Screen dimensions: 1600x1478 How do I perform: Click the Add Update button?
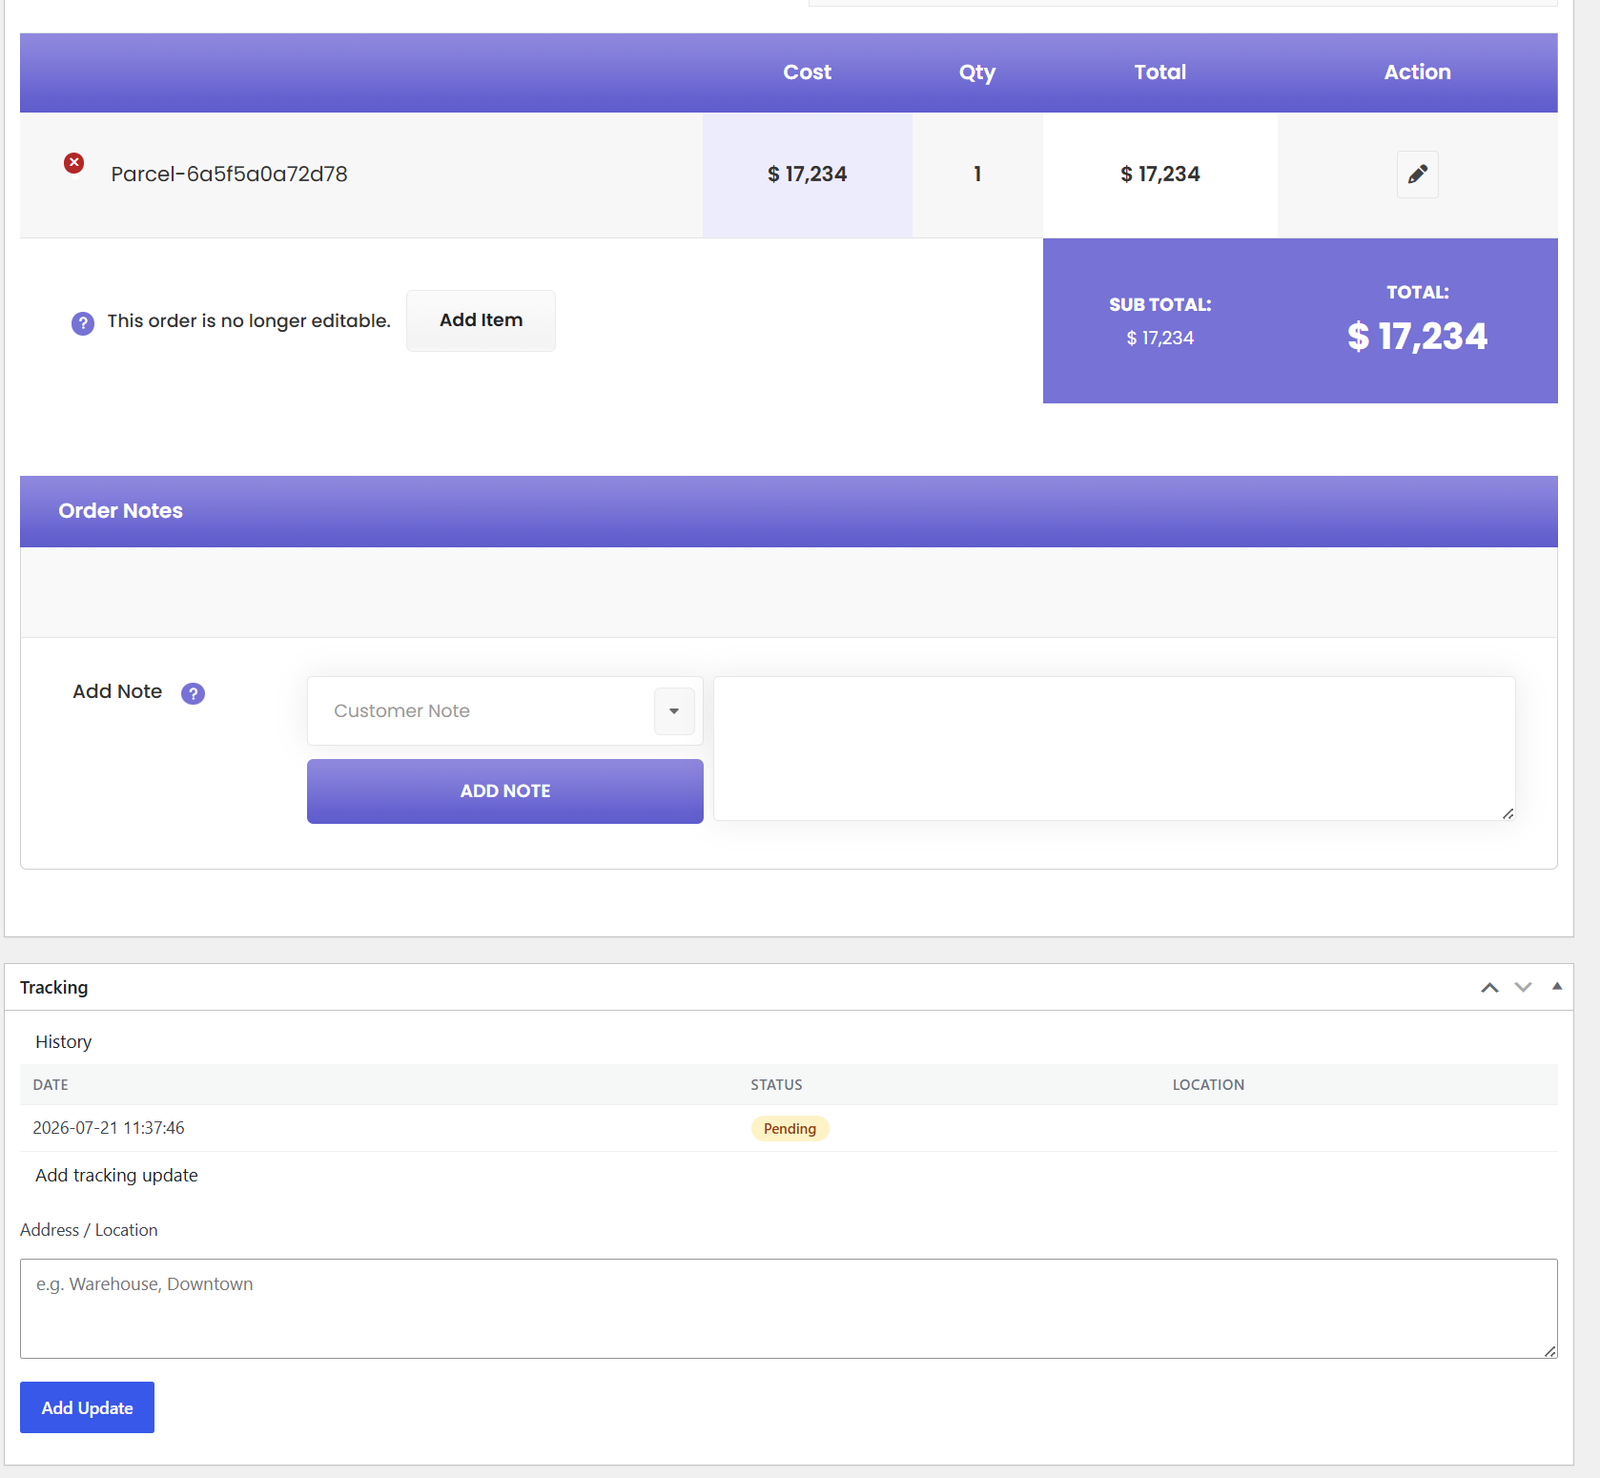pos(87,1407)
